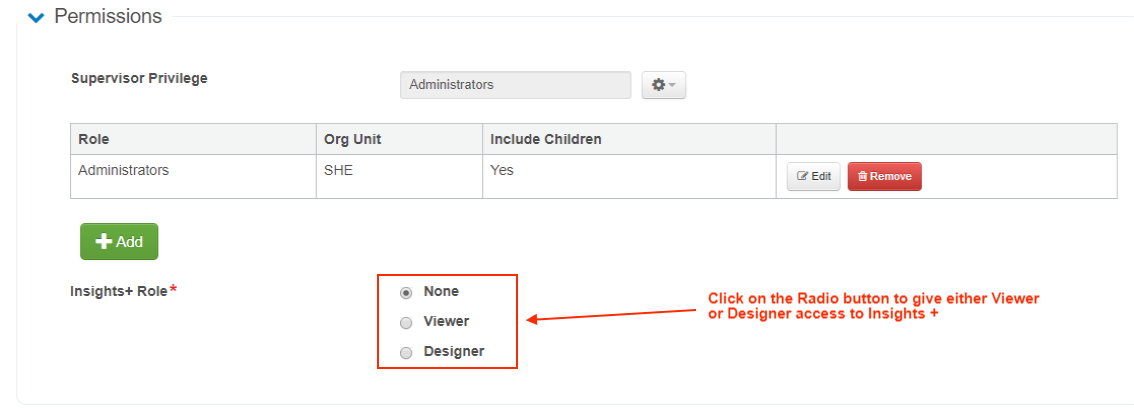This screenshot has height=419, width=1134.
Task: Choose the Designer radio button
Action: click(406, 353)
